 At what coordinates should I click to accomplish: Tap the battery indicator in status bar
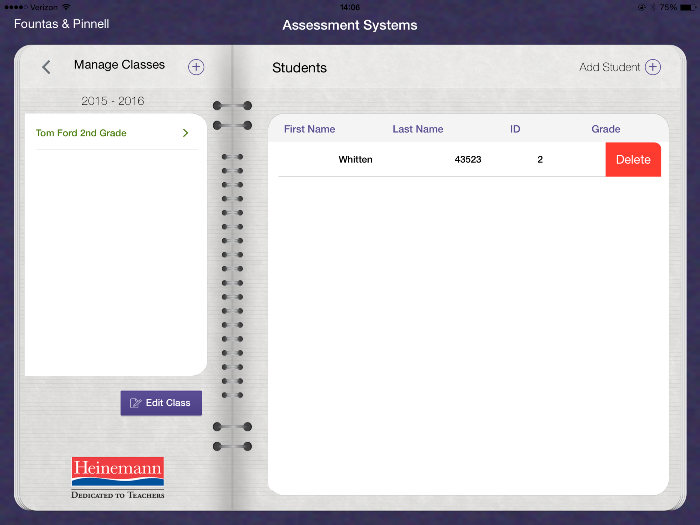tap(688, 7)
